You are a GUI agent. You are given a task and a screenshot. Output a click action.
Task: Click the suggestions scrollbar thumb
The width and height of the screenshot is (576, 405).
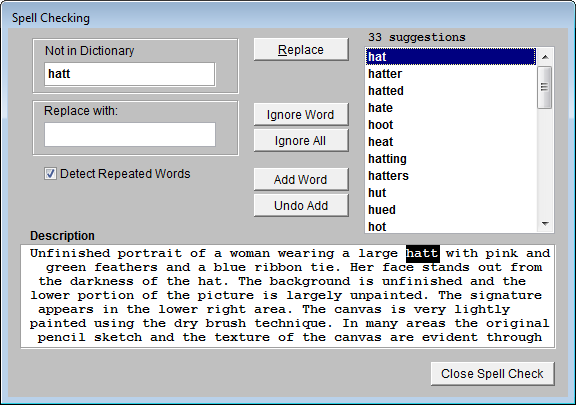tap(544, 87)
